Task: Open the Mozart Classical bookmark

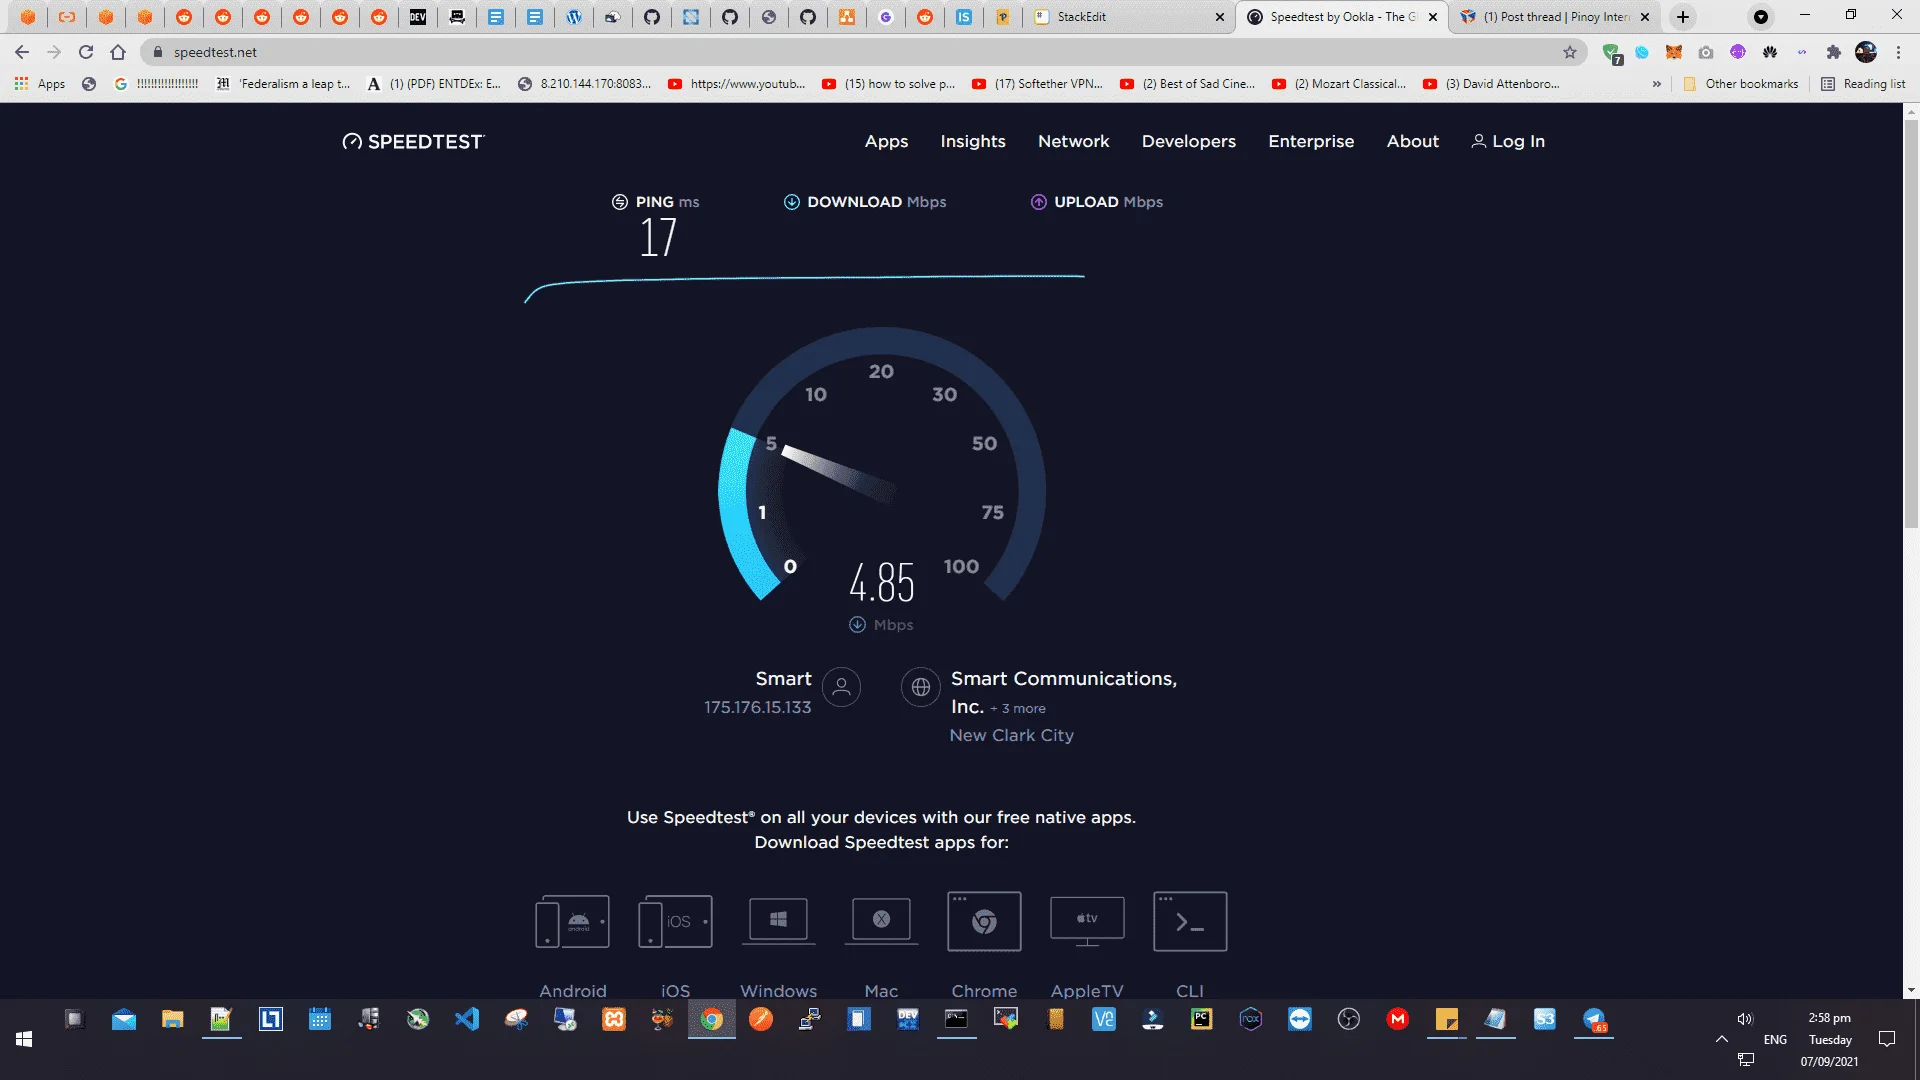Action: (x=1338, y=84)
